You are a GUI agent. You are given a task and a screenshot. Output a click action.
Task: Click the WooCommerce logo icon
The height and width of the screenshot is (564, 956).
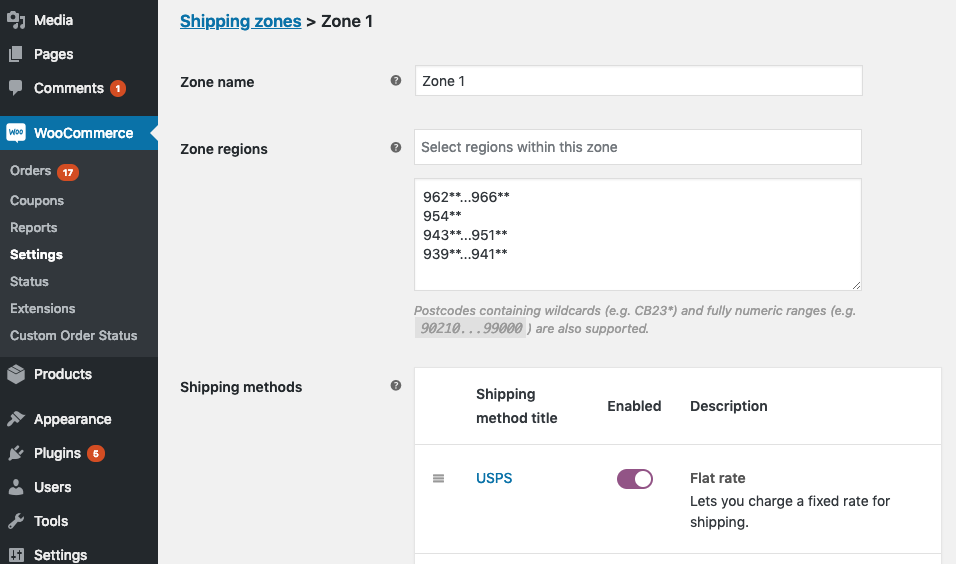pyautogui.click(x=16, y=132)
